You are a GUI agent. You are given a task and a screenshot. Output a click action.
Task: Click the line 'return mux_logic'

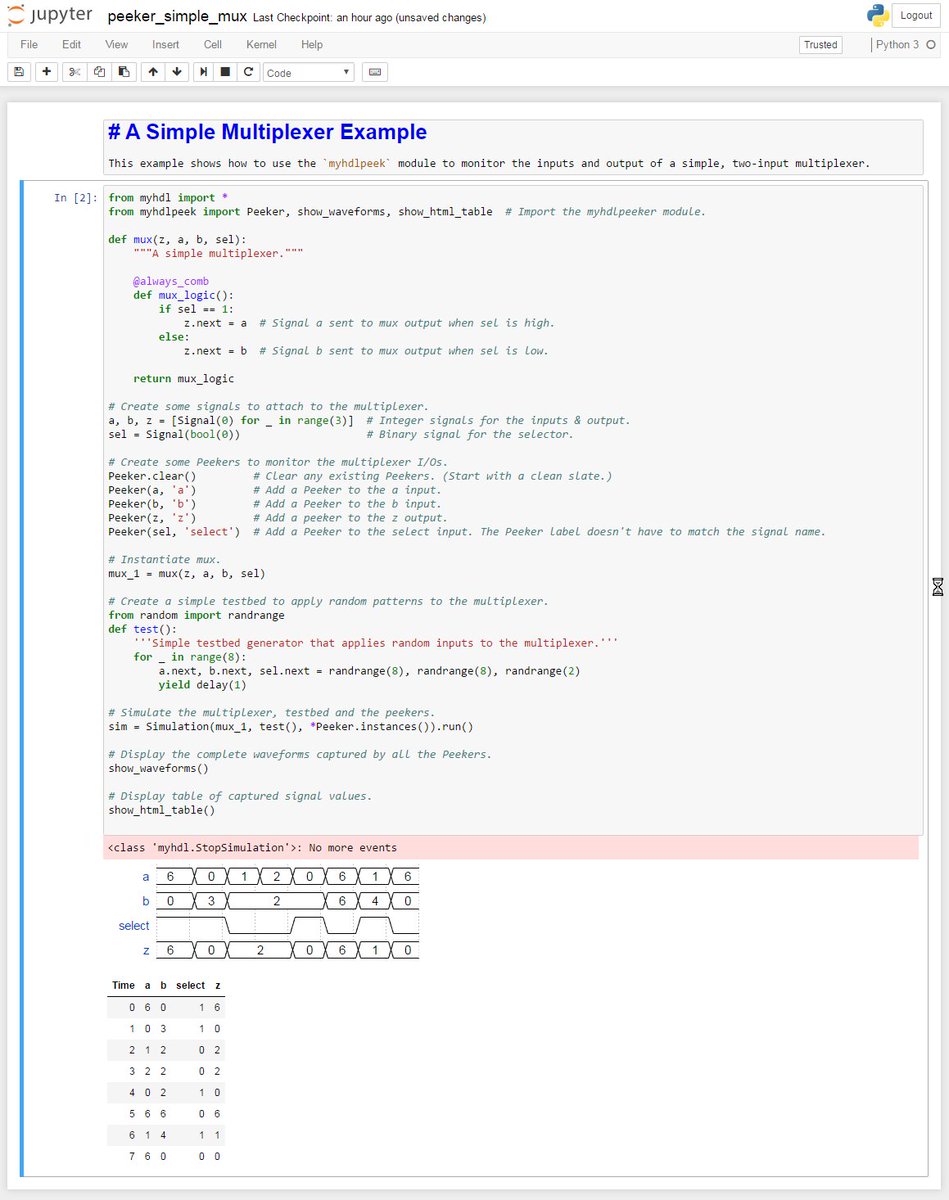point(183,379)
